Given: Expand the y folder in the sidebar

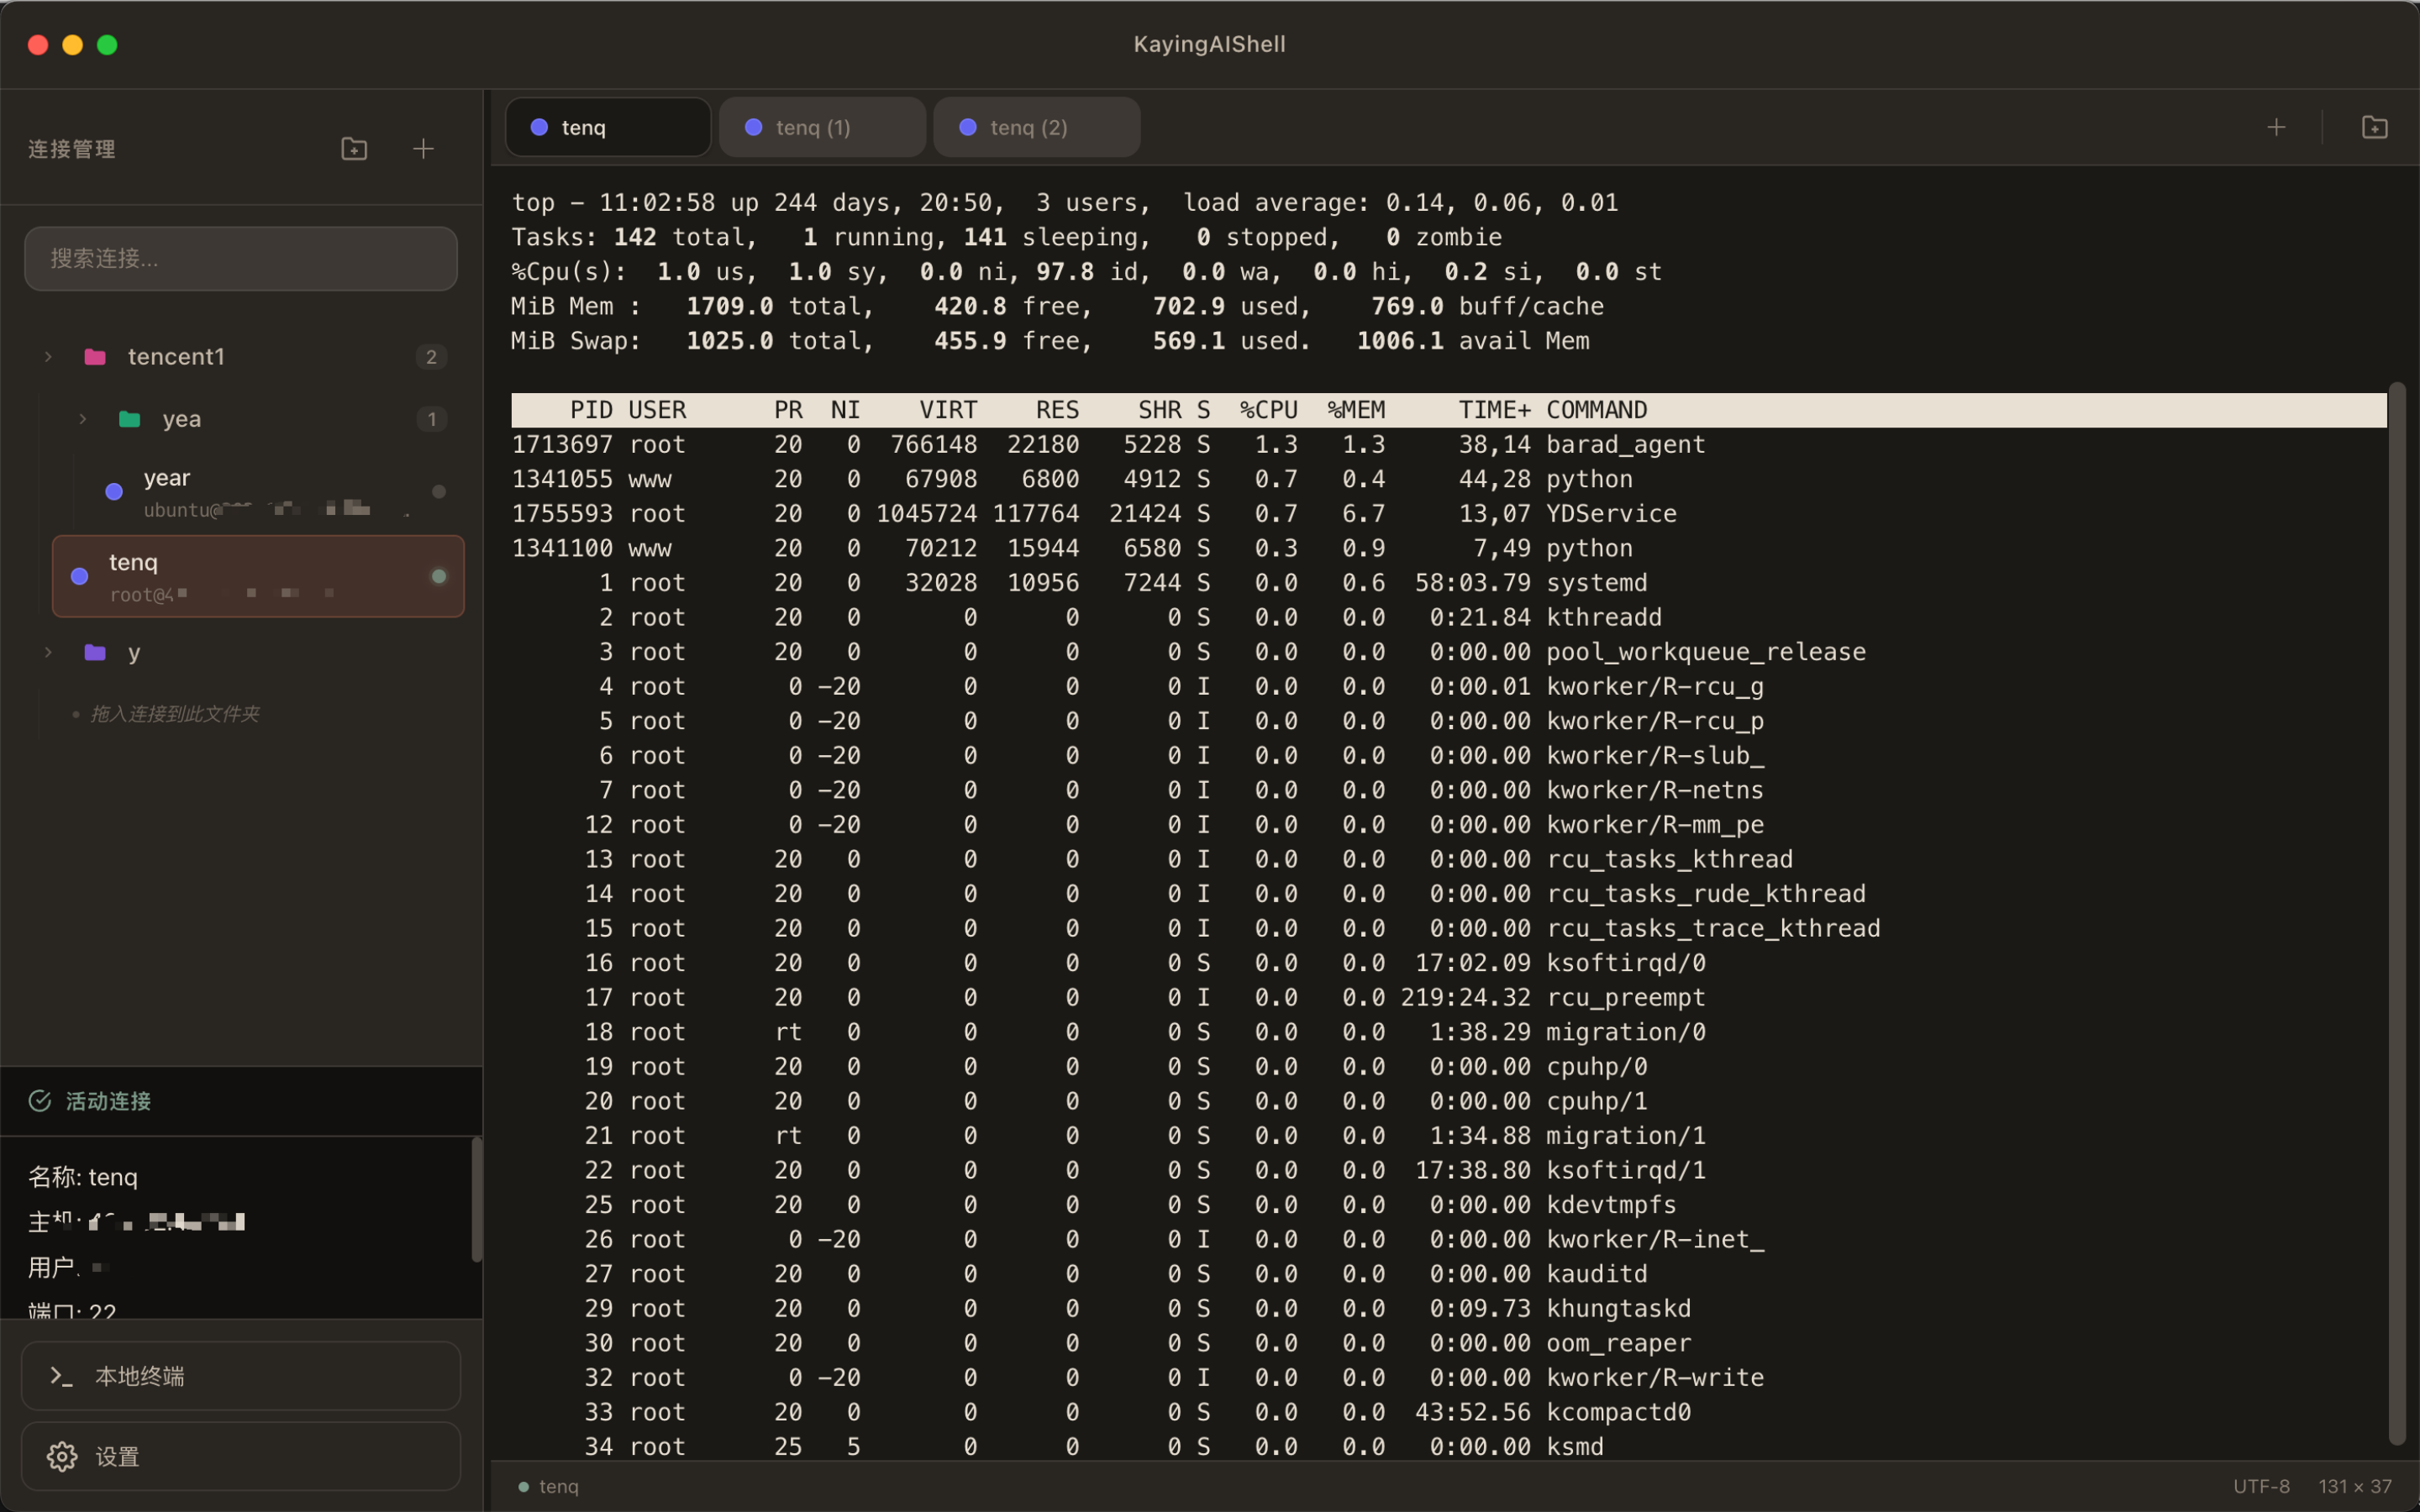Looking at the screenshot, I should pyautogui.click(x=47, y=652).
